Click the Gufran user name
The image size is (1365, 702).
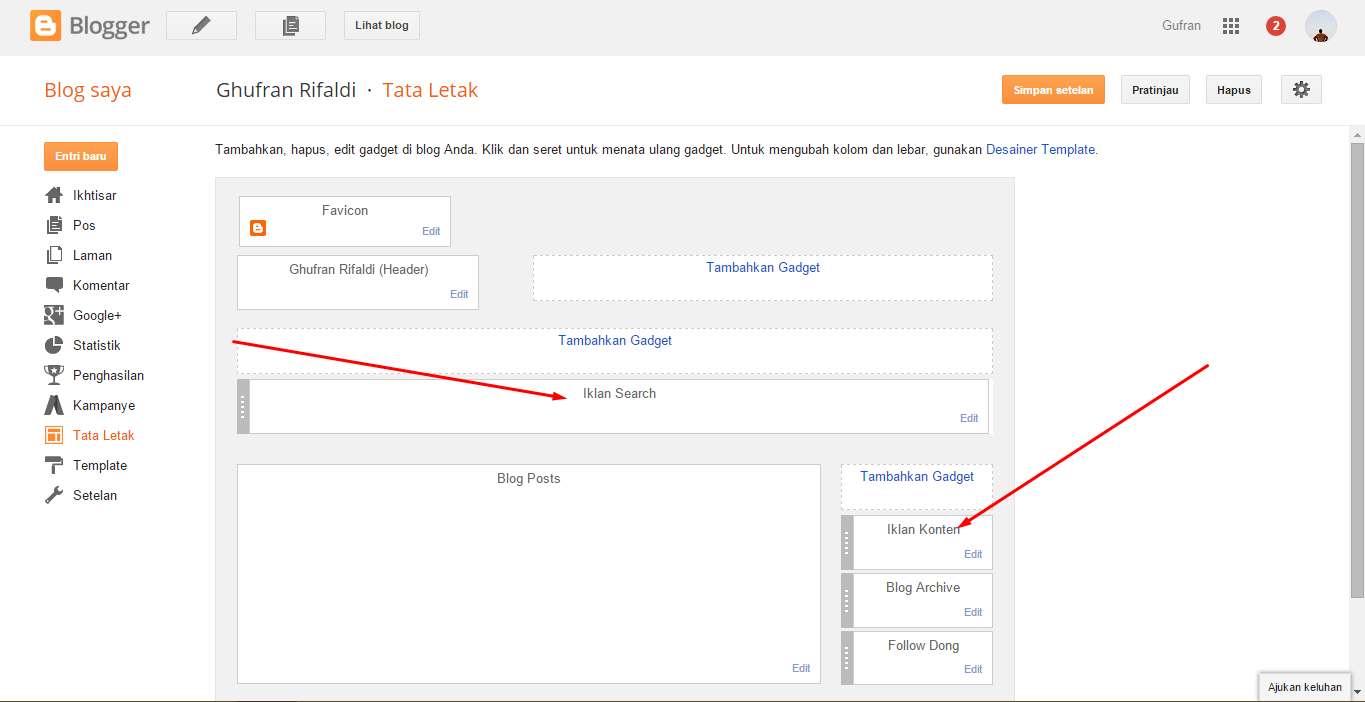click(1181, 26)
